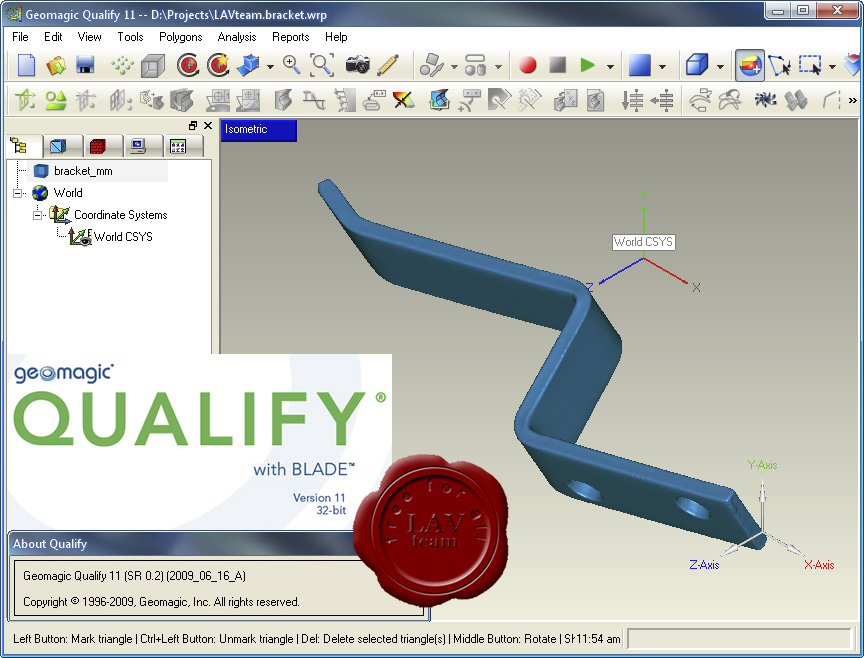The width and height of the screenshot is (864, 658).
Task: Open the View menu
Action: point(89,37)
